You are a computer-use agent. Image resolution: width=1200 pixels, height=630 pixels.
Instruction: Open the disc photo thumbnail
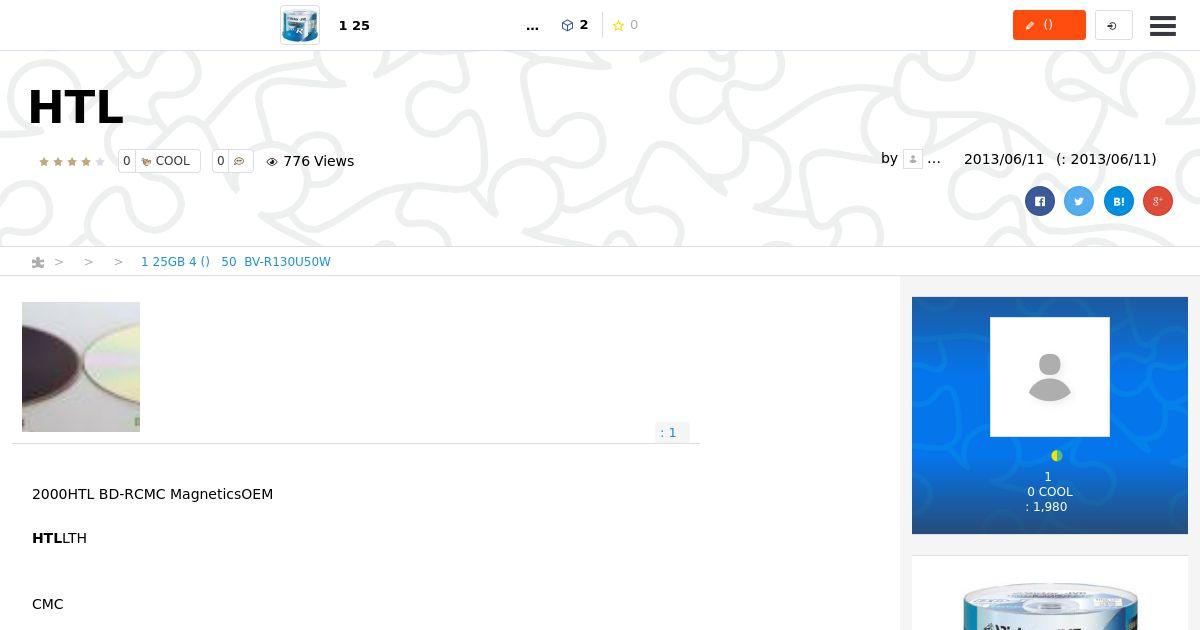click(x=81, y=367)
